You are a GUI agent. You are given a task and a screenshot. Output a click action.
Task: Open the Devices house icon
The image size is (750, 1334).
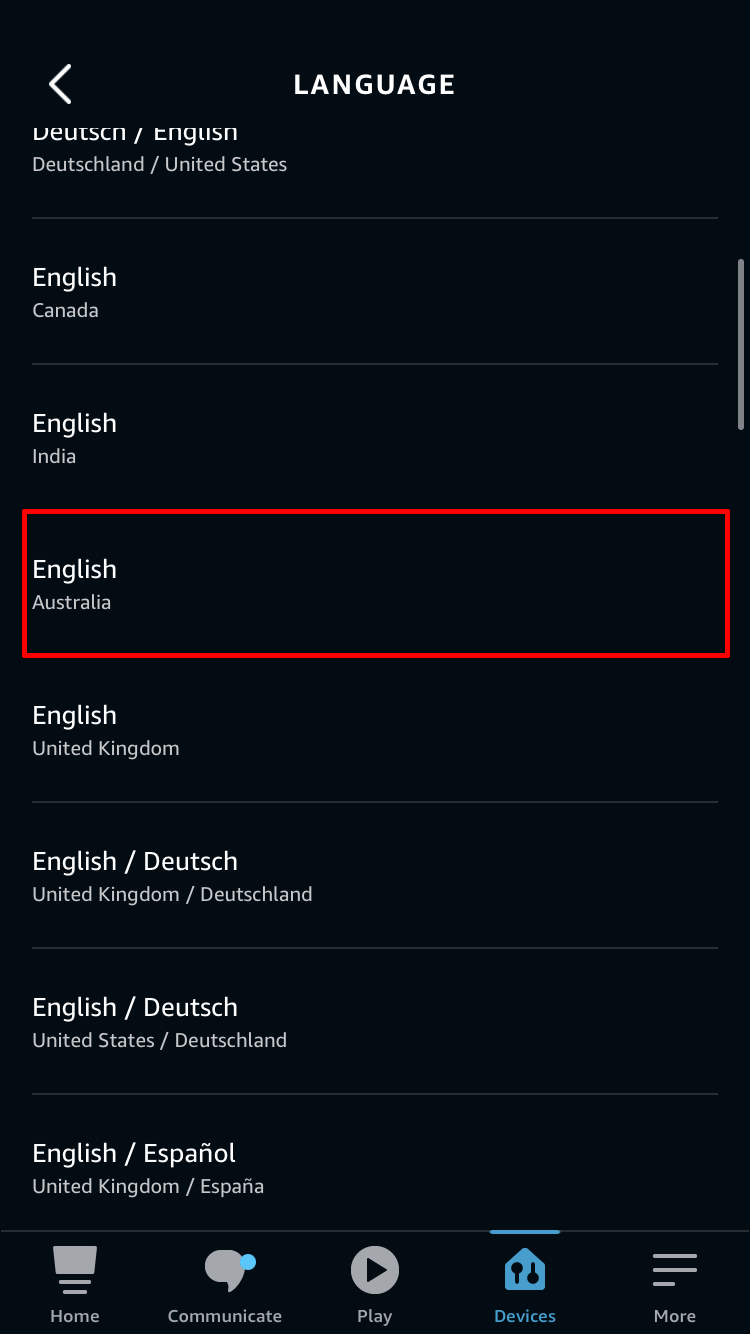[525, 1269]
